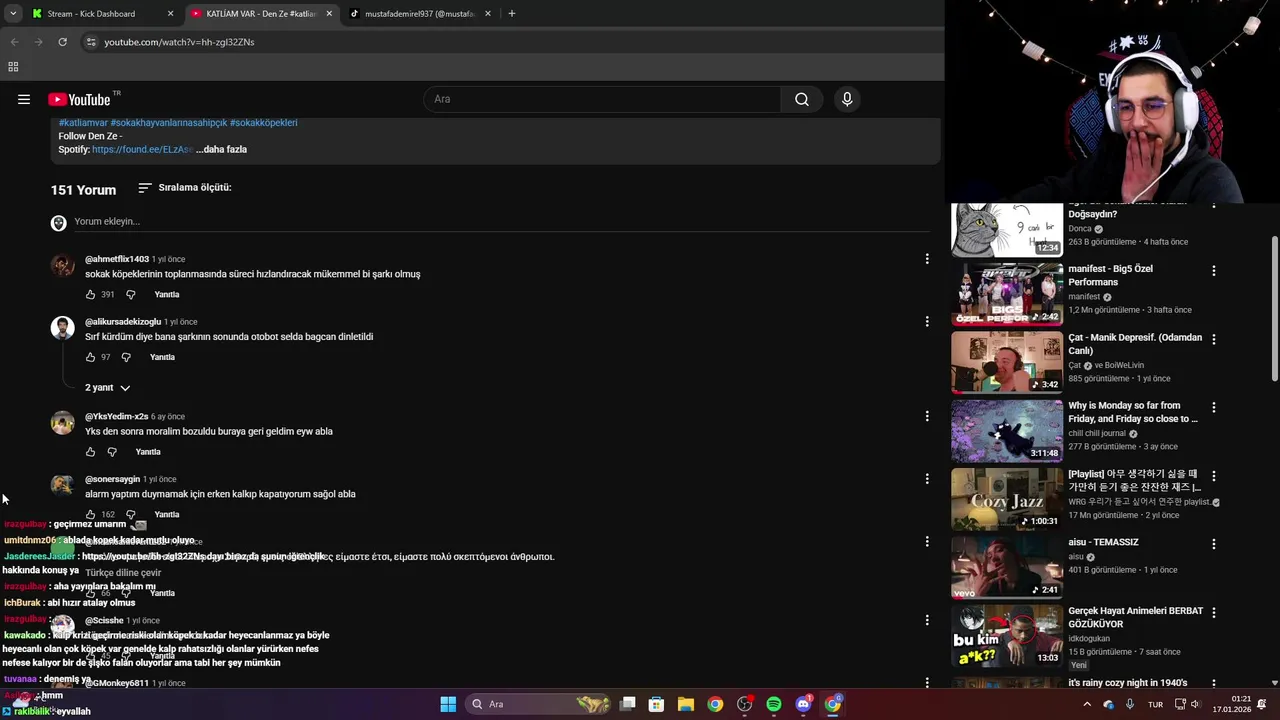This screenshot has width=1280, height=720.
Task: Open Chrome apps grid in bookmarks bar
Action: pos(13,67)
